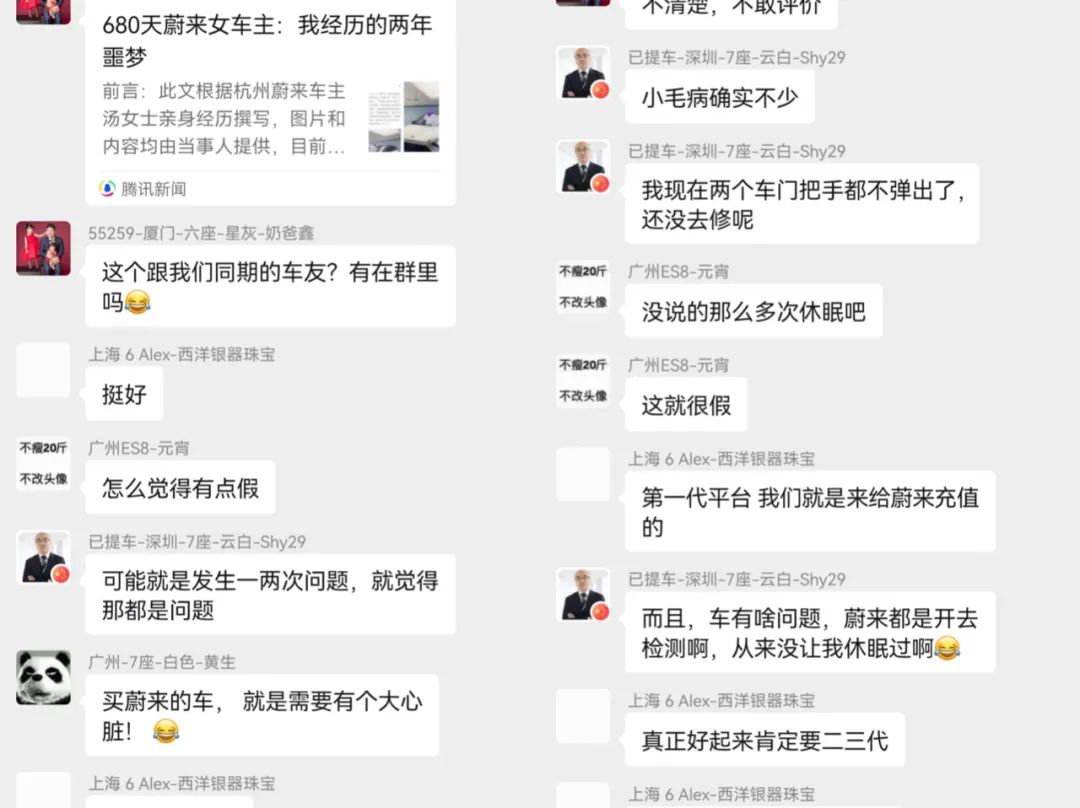Tap avatar next to 这就很假 message
This screenshot has height=808, width=1080.
click(x=583, y=381)
